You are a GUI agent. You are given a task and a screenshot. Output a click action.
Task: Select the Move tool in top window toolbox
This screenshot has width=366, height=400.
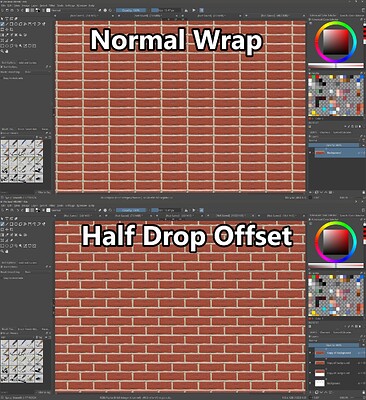pyautogui.click(x=7, y=29)
